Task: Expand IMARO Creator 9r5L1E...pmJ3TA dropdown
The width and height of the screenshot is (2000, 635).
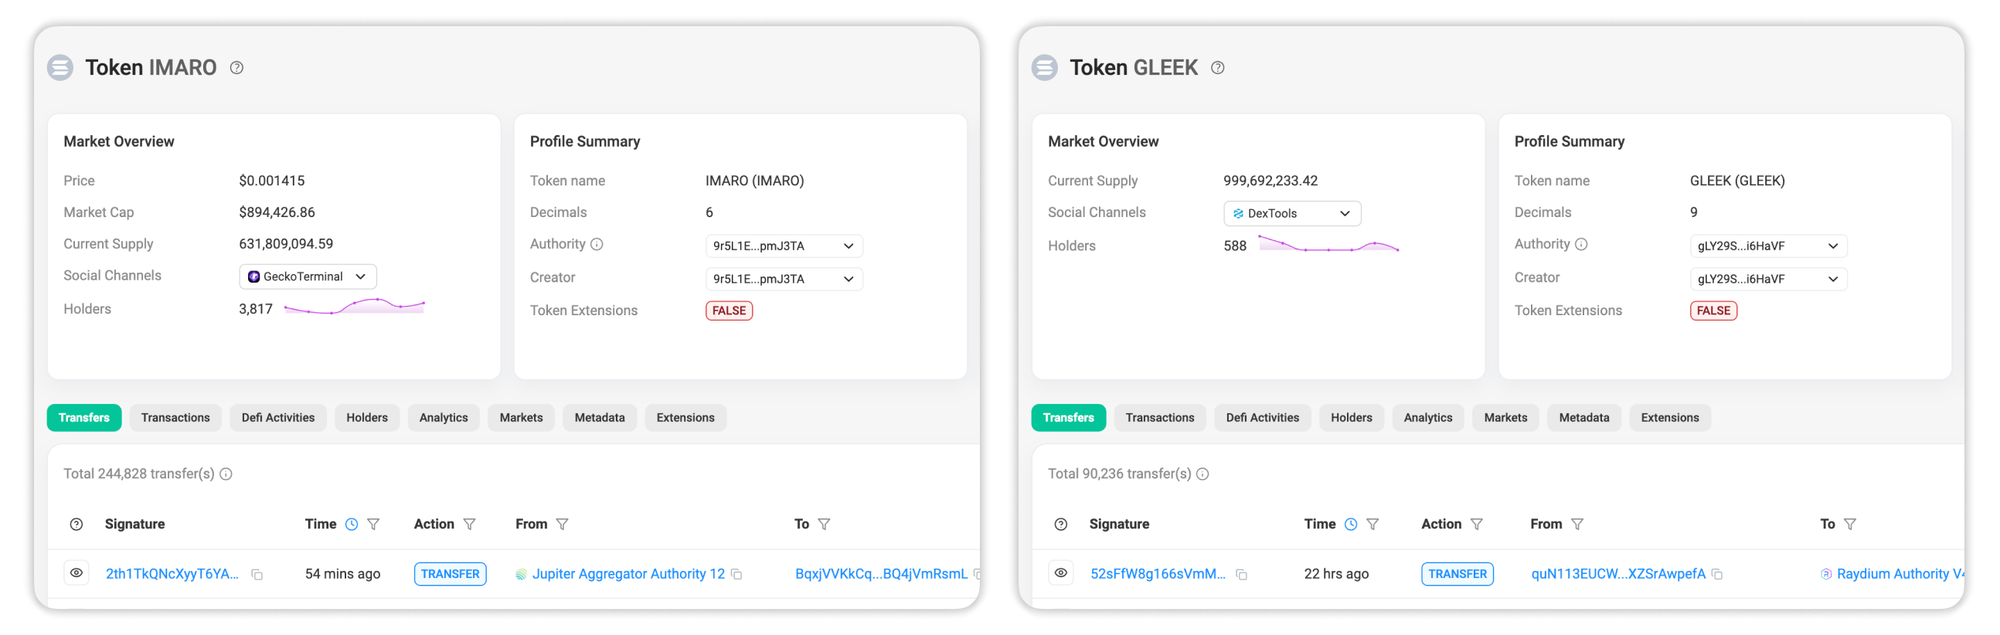Action: click(784, 279)
